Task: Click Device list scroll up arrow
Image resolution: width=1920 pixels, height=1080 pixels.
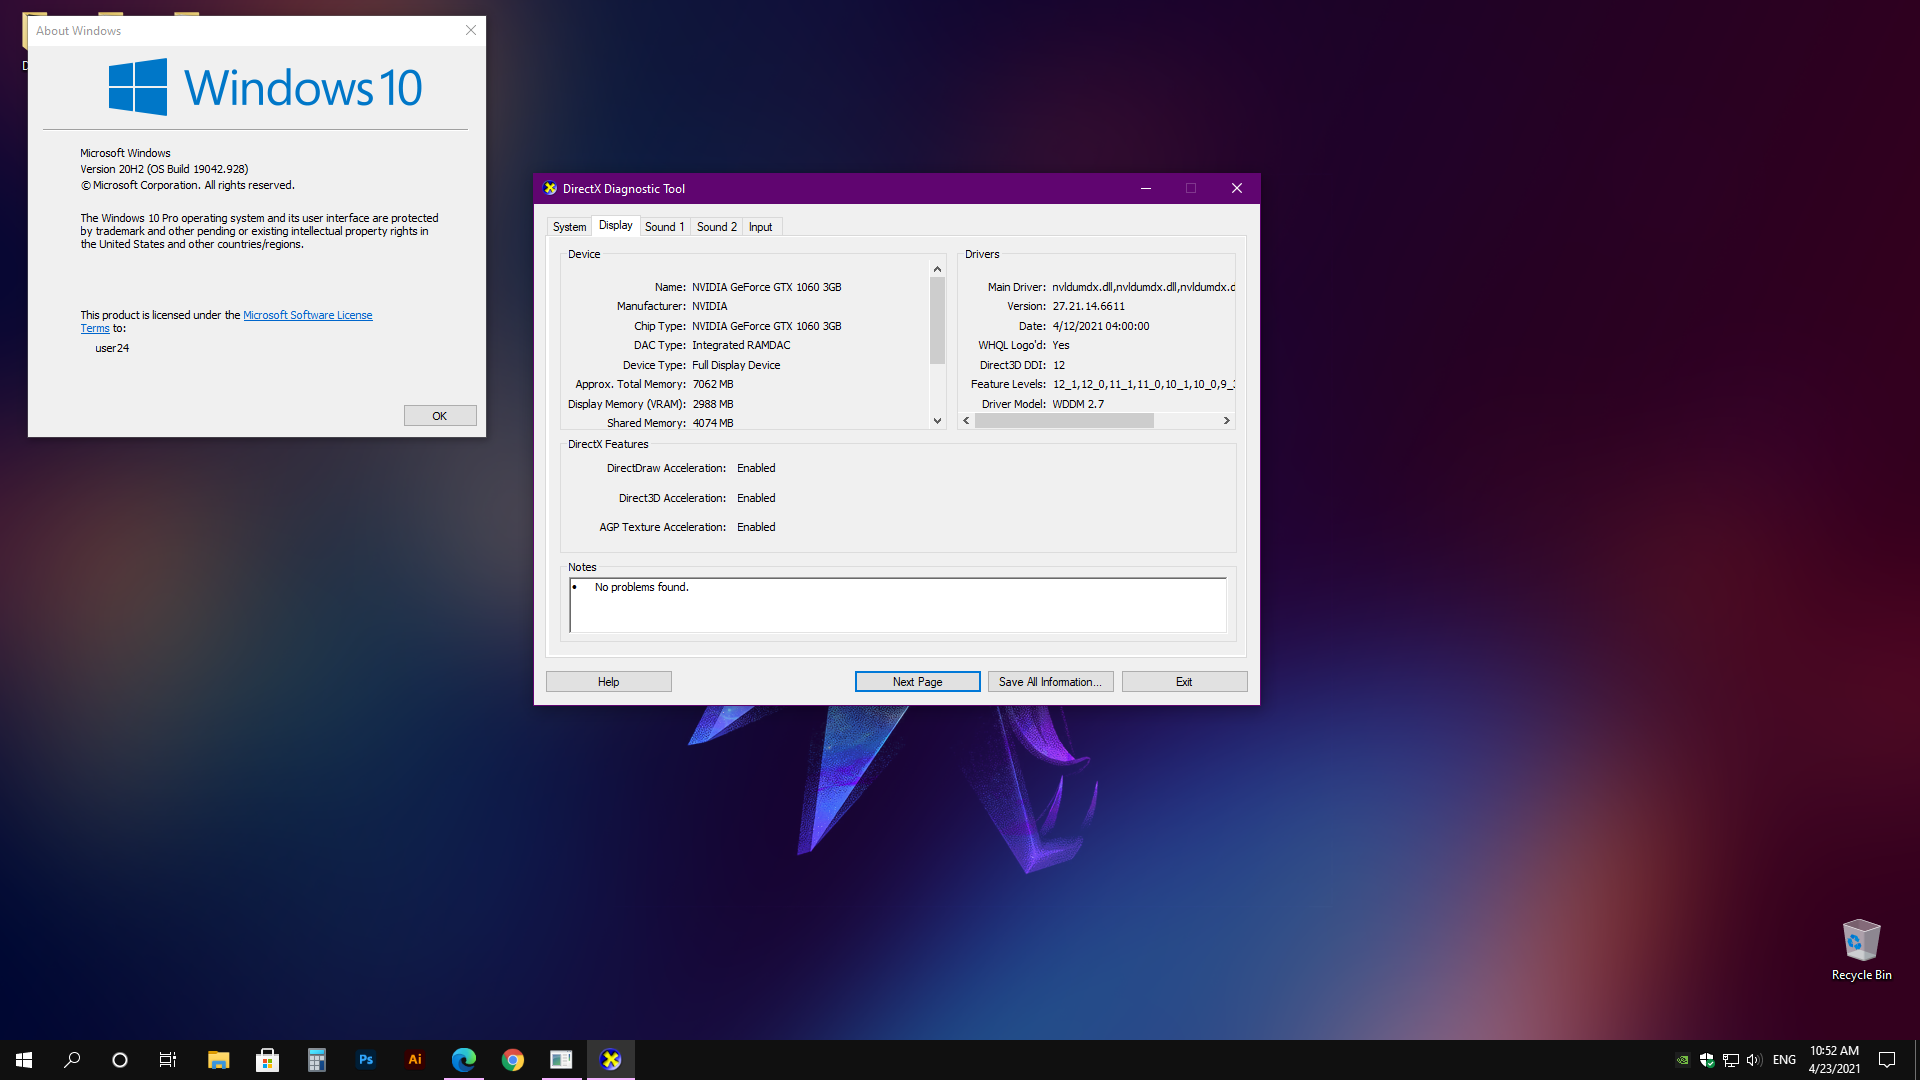Action: click(x=937, y=269)
